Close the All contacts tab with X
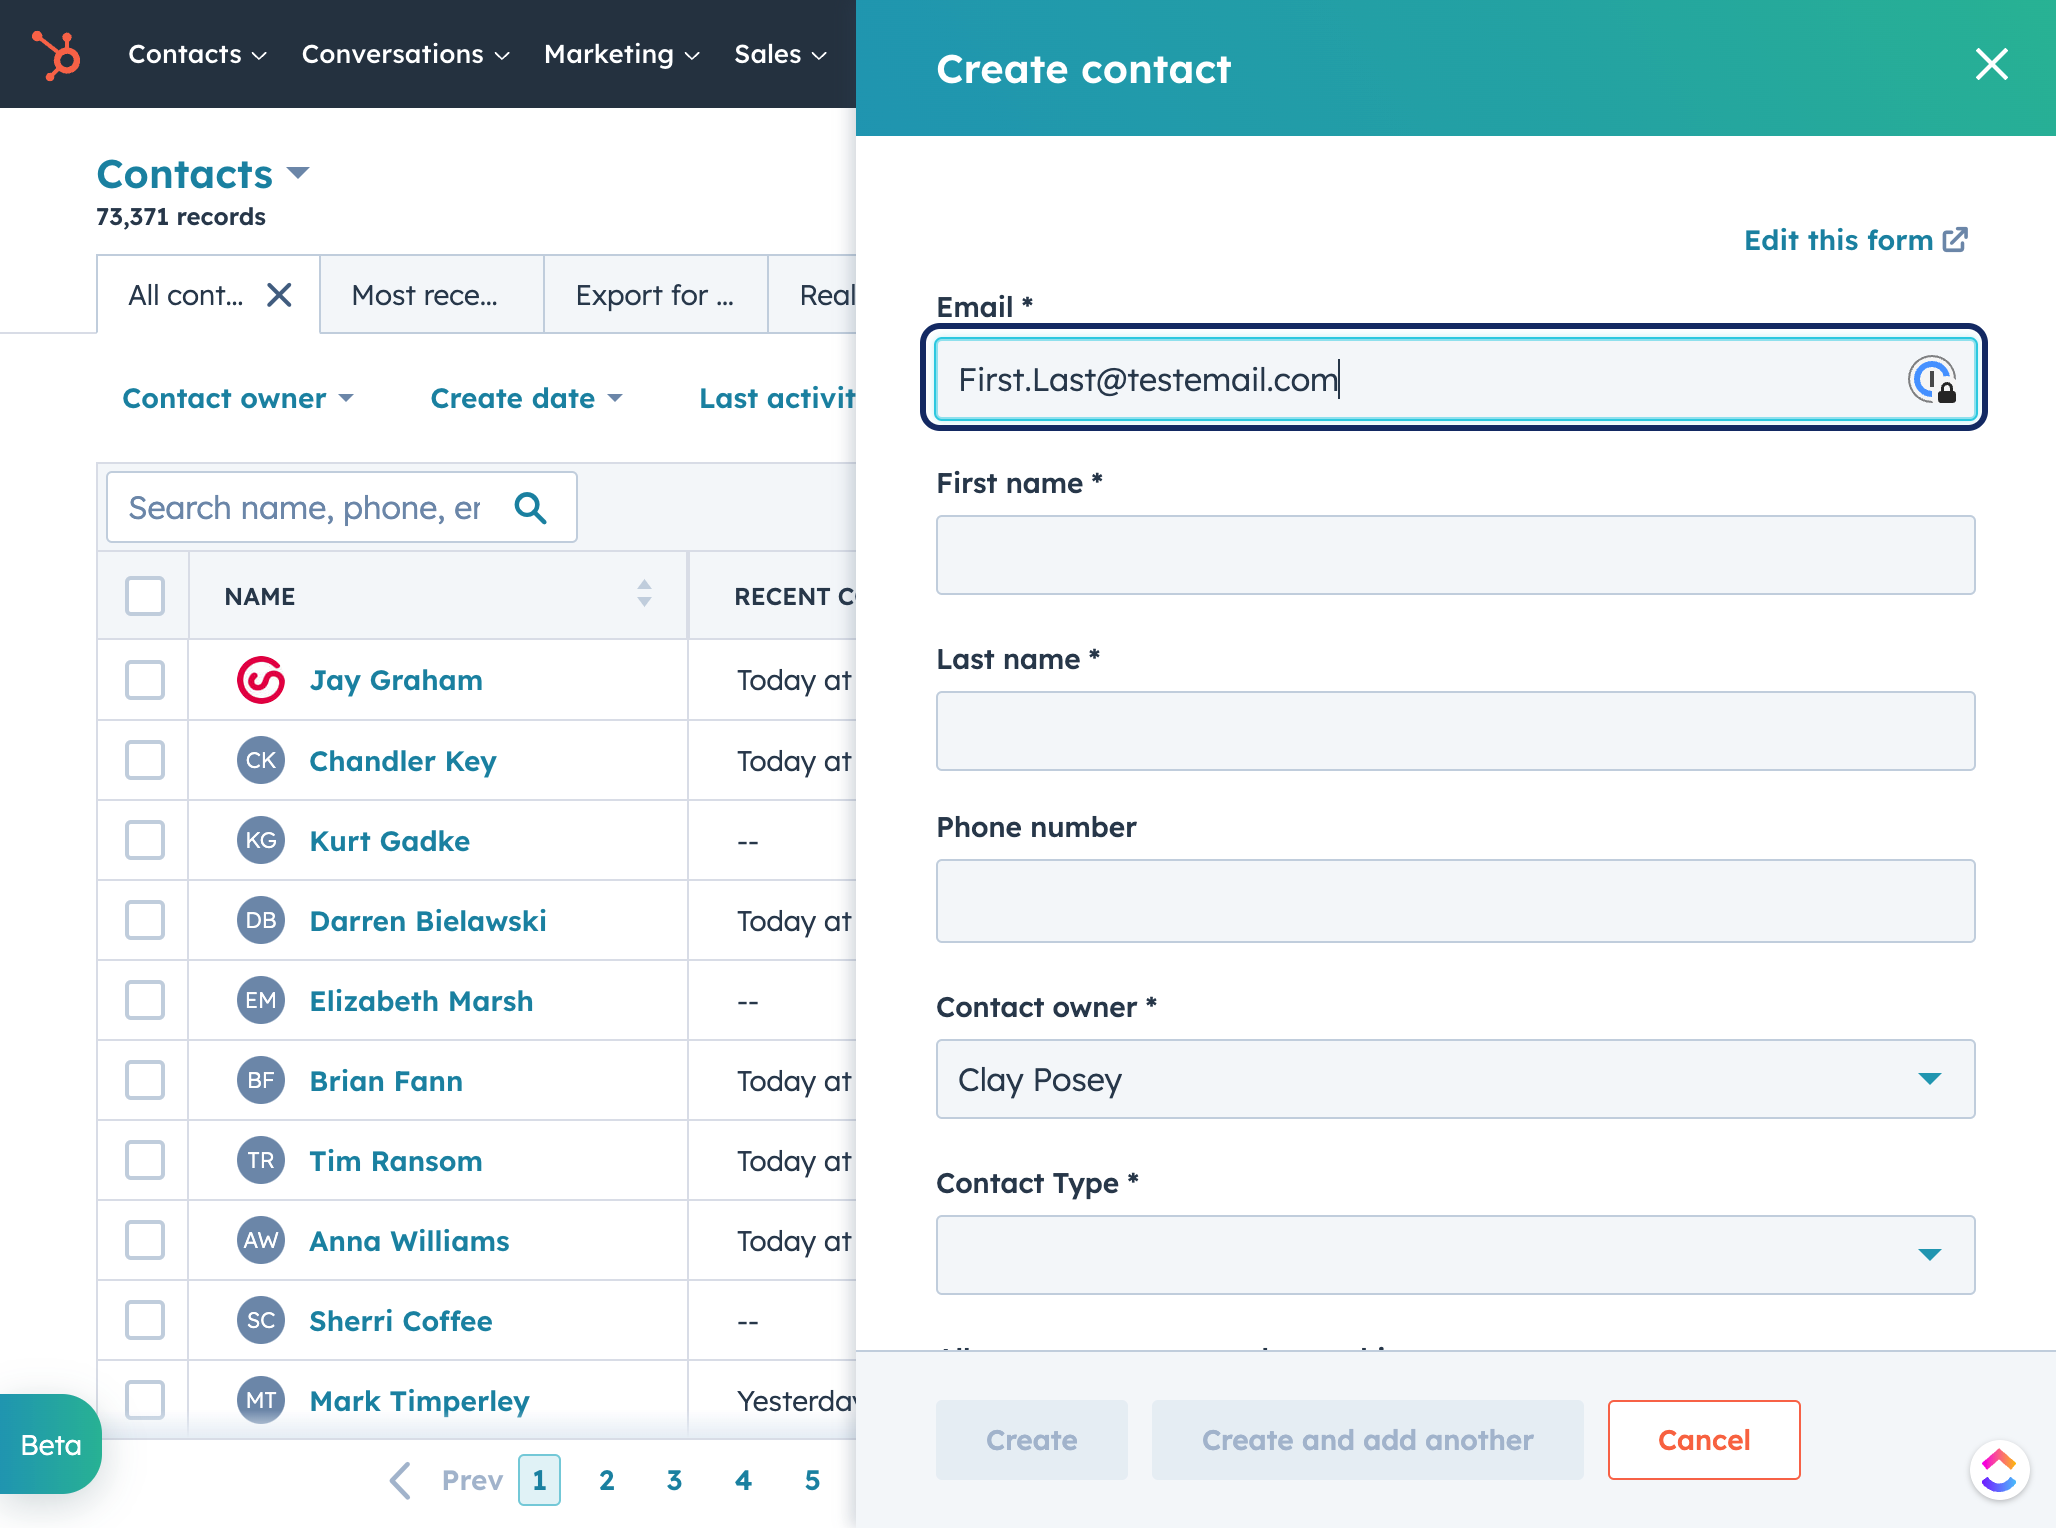Image resolution: width=2056 pixels, height=1528 pixels. click(279, 295)
